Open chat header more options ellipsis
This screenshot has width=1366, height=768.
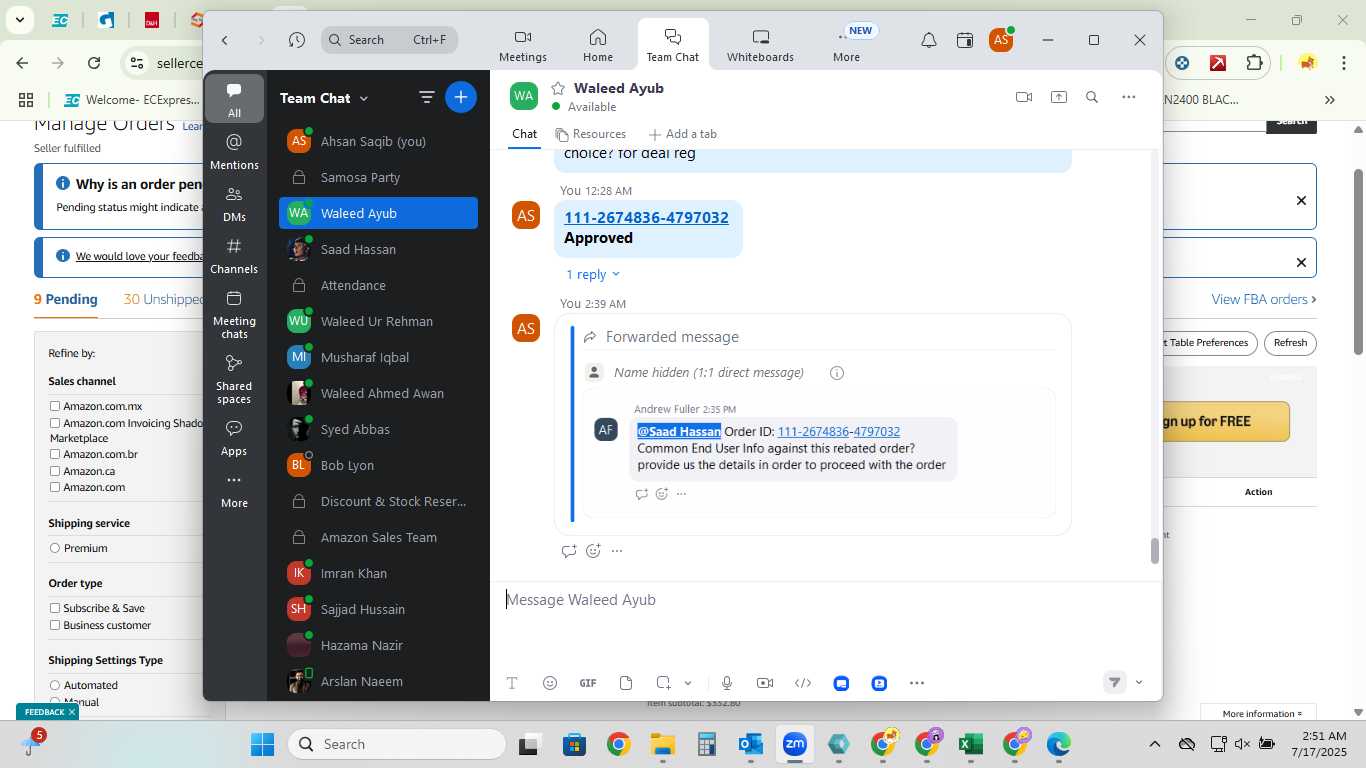pos(1129,97)
